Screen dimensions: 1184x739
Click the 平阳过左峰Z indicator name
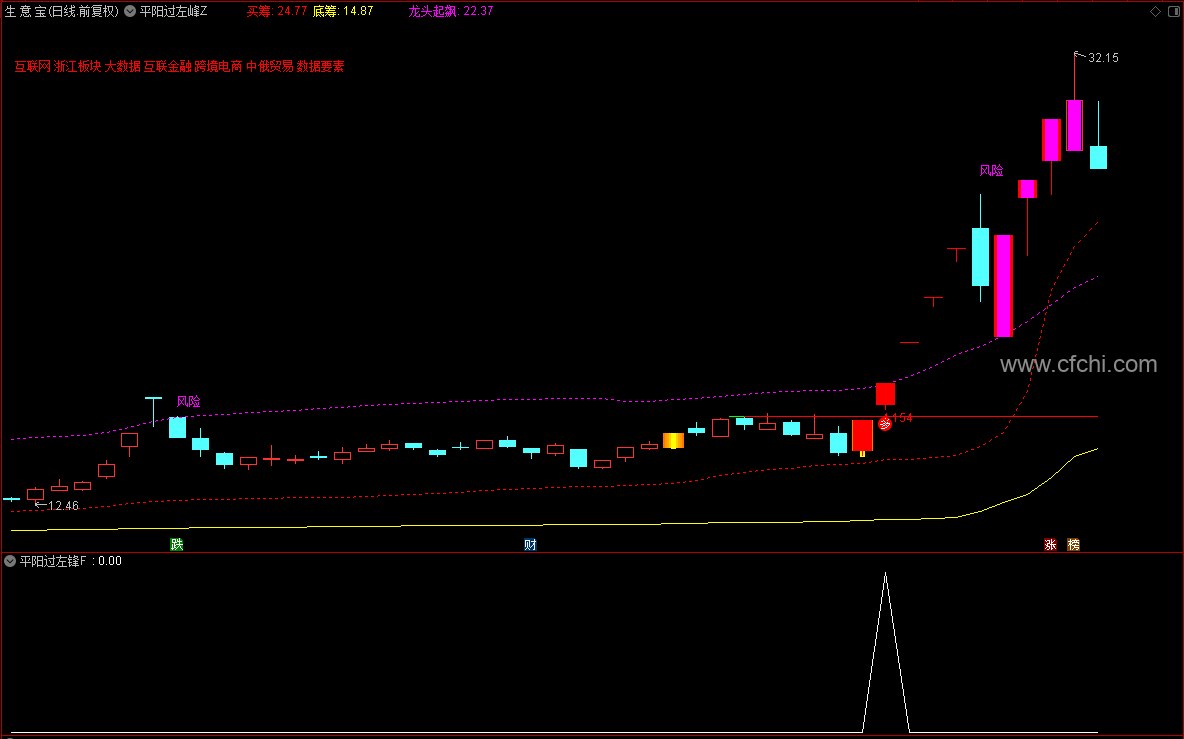point(173,11)
